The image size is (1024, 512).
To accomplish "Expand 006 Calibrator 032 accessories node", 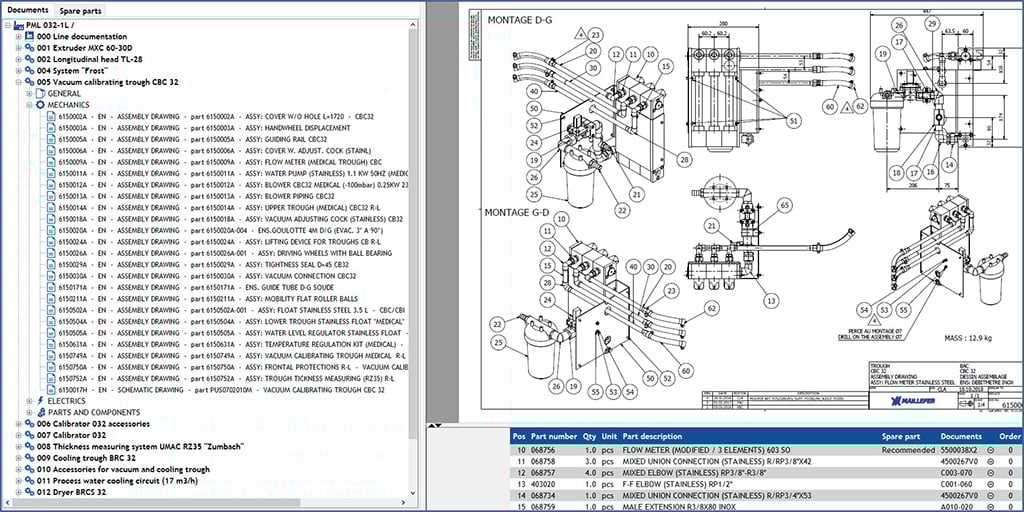I will [x=19, y=424].
